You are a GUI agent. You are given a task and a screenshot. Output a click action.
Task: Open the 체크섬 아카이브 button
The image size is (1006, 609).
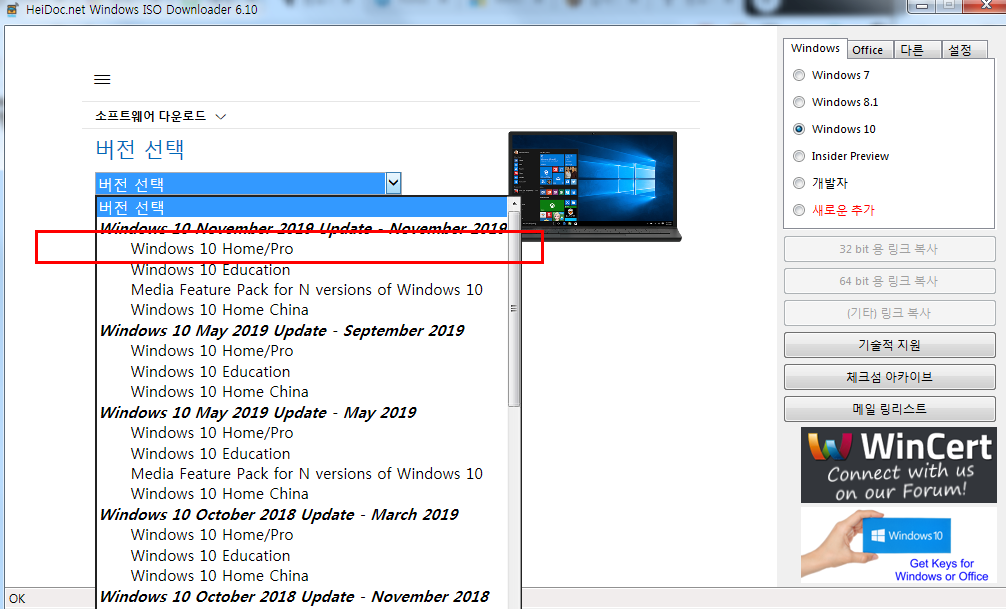click(889, 377)
